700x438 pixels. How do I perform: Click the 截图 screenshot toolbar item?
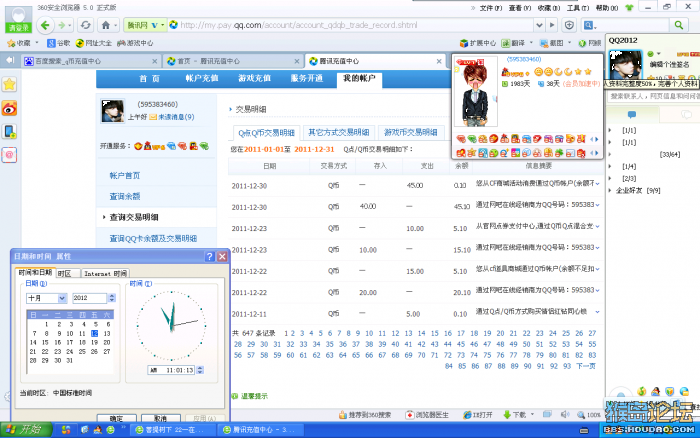(x=552, y=43)
